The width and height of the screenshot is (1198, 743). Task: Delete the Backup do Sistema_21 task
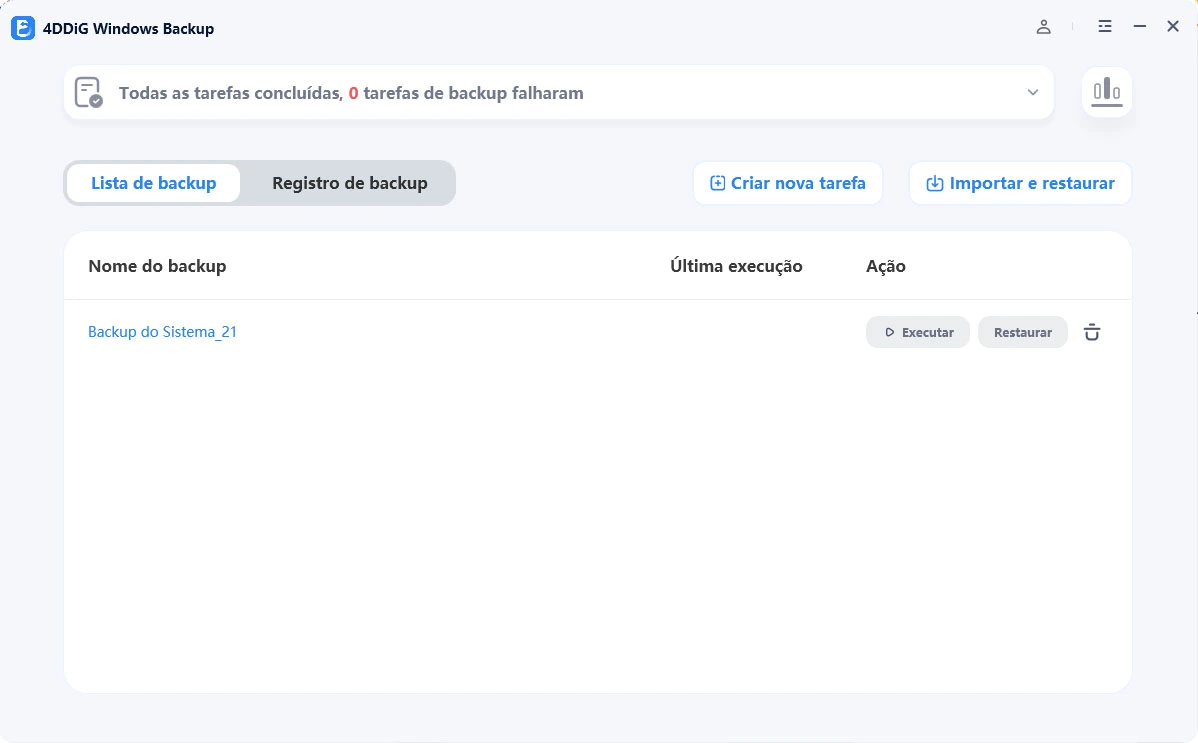[x=1092, y=332]
